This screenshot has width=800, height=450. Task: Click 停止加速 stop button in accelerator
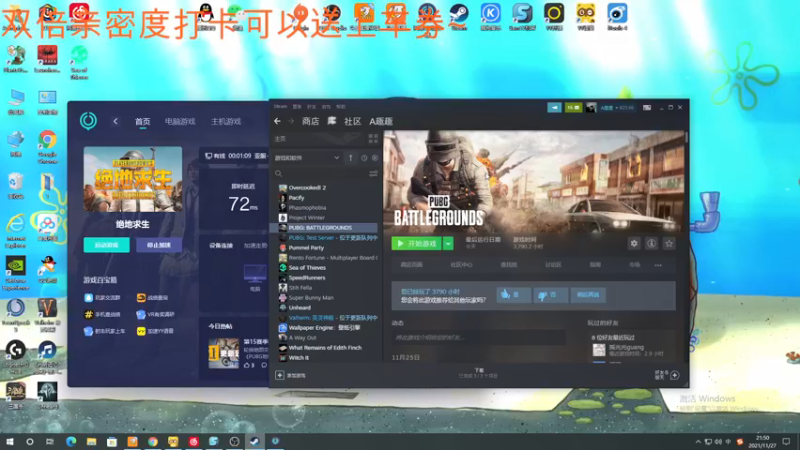pyautogui.click(x=159, y=245)
